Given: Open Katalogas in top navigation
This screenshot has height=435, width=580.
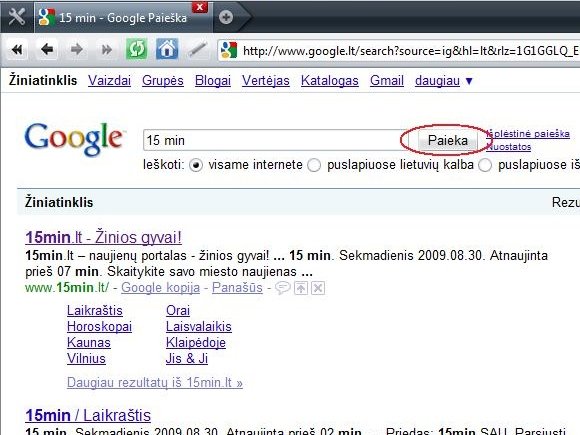Looking at the screenshot, I should click(330, 81).
